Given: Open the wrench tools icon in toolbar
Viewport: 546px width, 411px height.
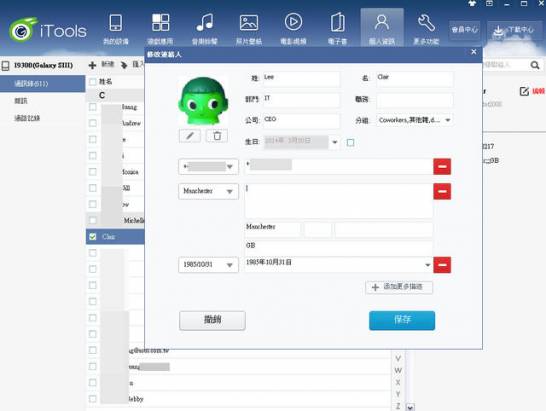Looking at the screenshot, I should click(426, 29).
